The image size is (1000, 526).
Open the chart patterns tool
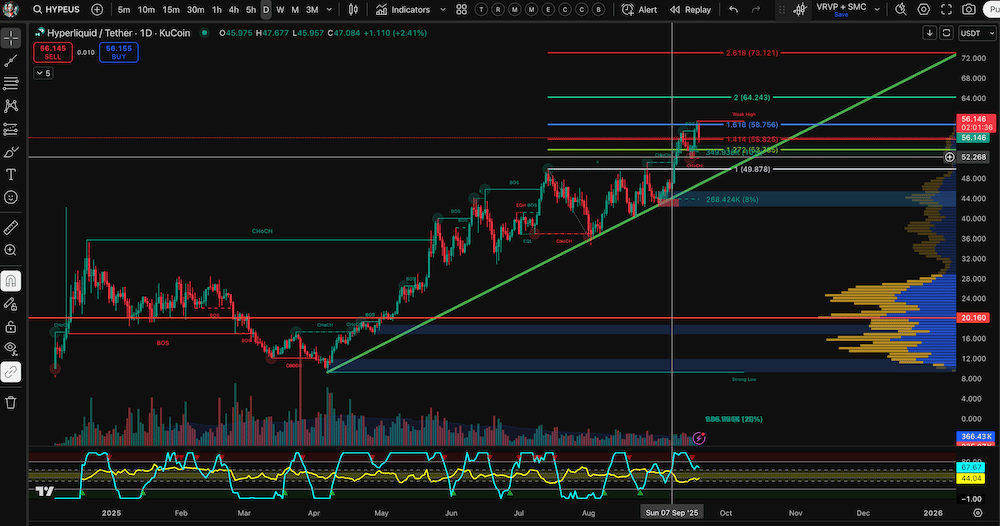pyautogui.click(x=11, y=106)
